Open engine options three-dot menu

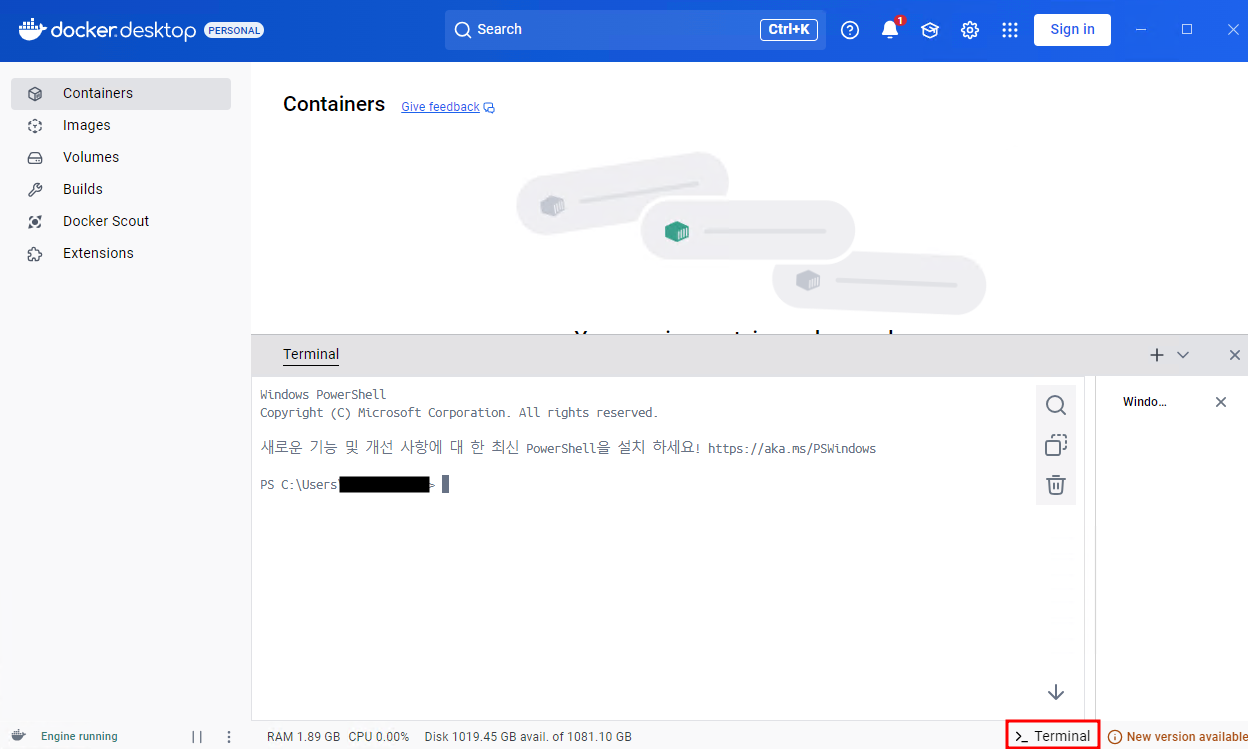pyautogui.click(x=229, y=737)
